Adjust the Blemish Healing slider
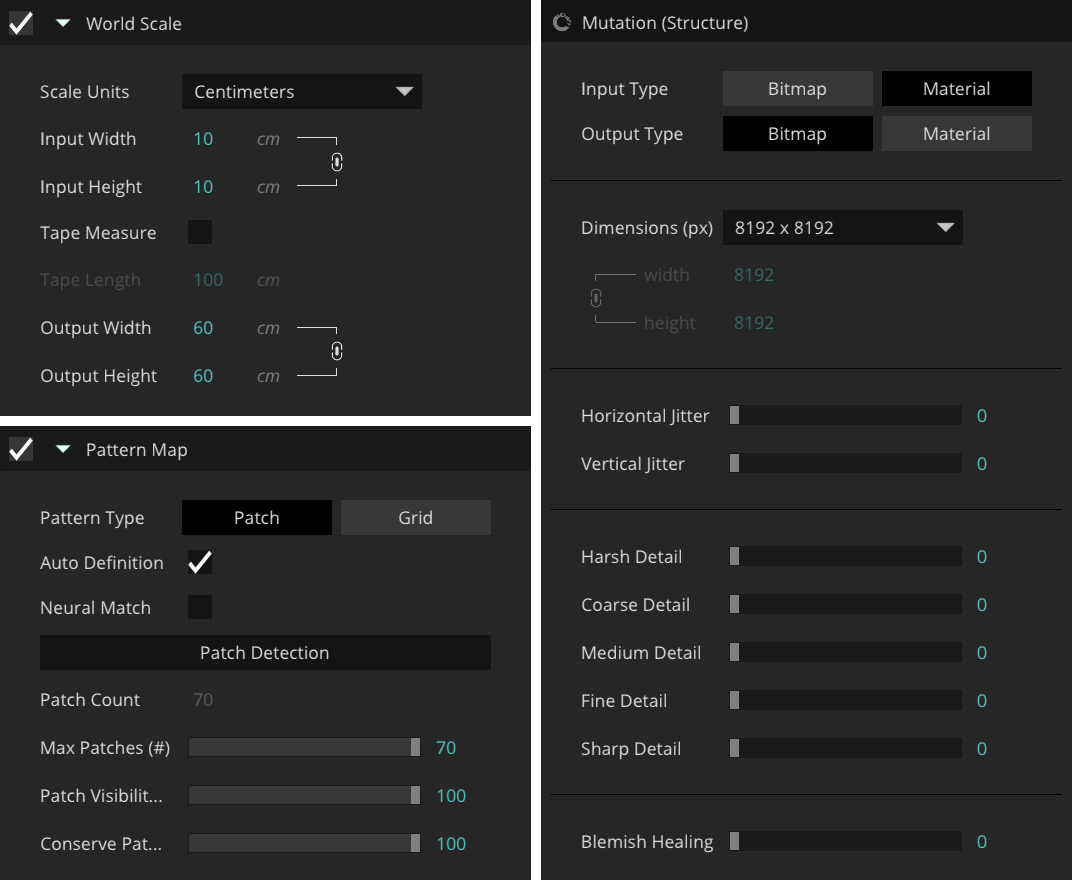The image size is (1072, 880). (x=846, y=841)
